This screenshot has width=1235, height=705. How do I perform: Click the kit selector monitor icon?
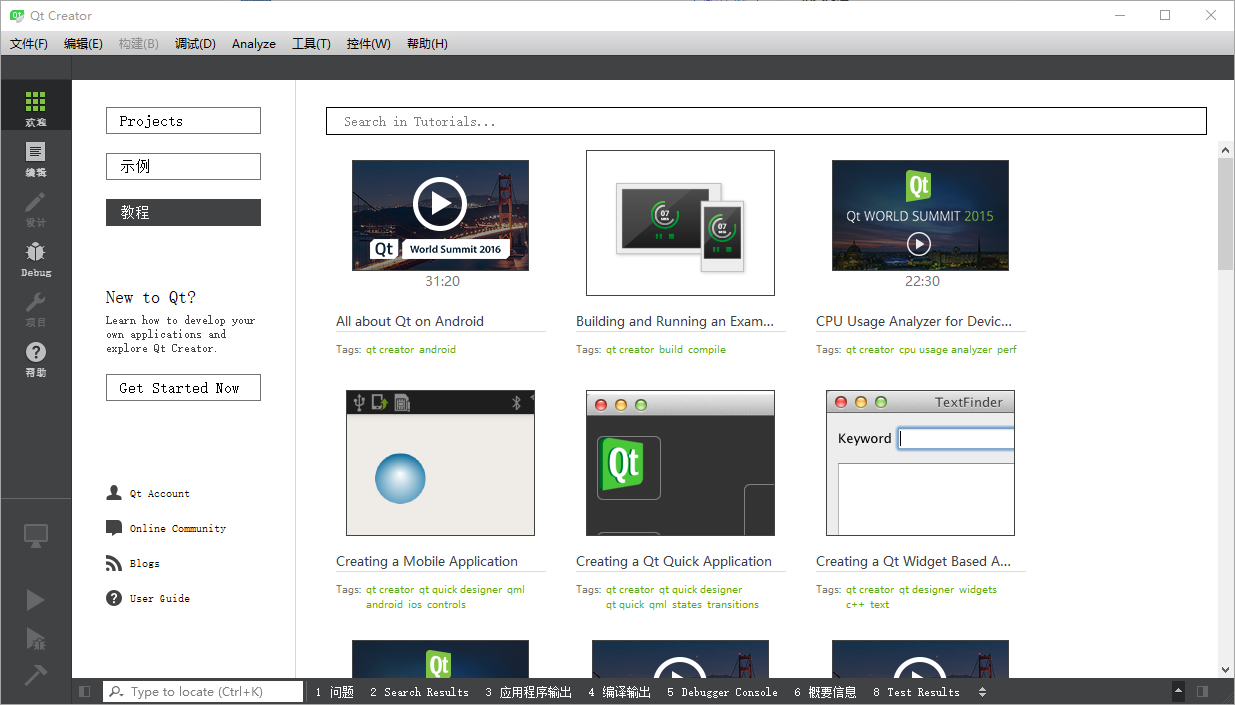point(36,536)
